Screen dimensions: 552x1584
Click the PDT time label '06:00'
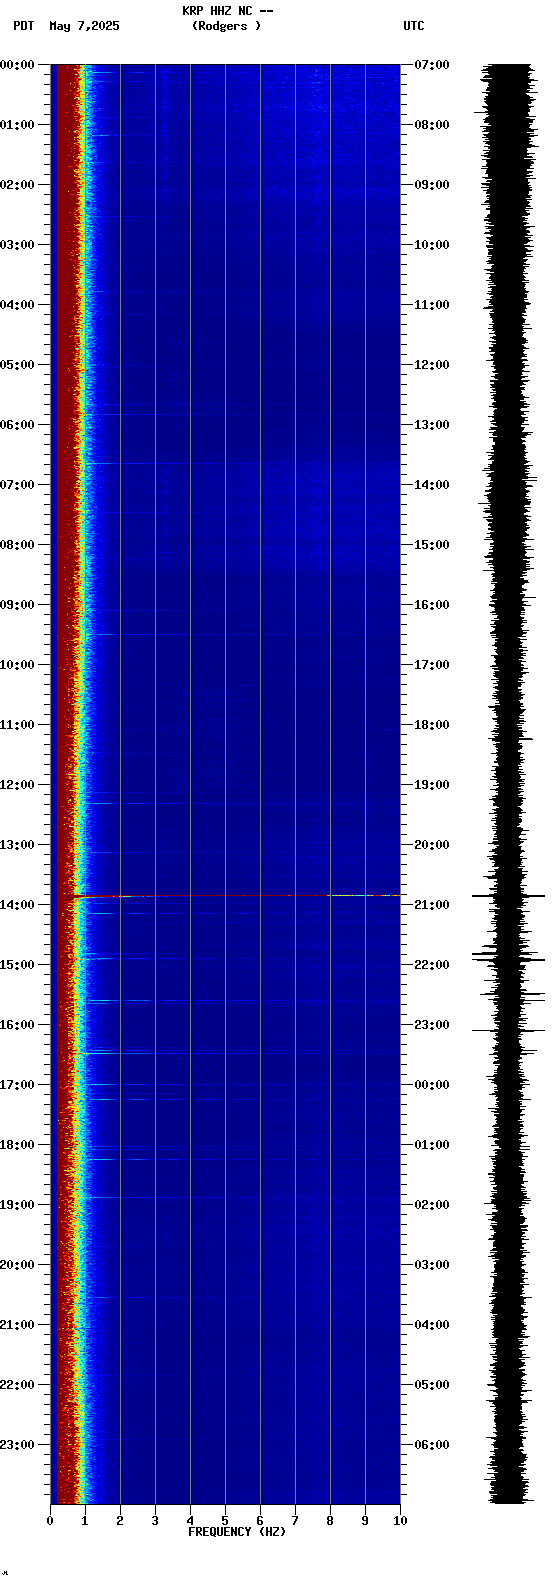pos(17,425)
